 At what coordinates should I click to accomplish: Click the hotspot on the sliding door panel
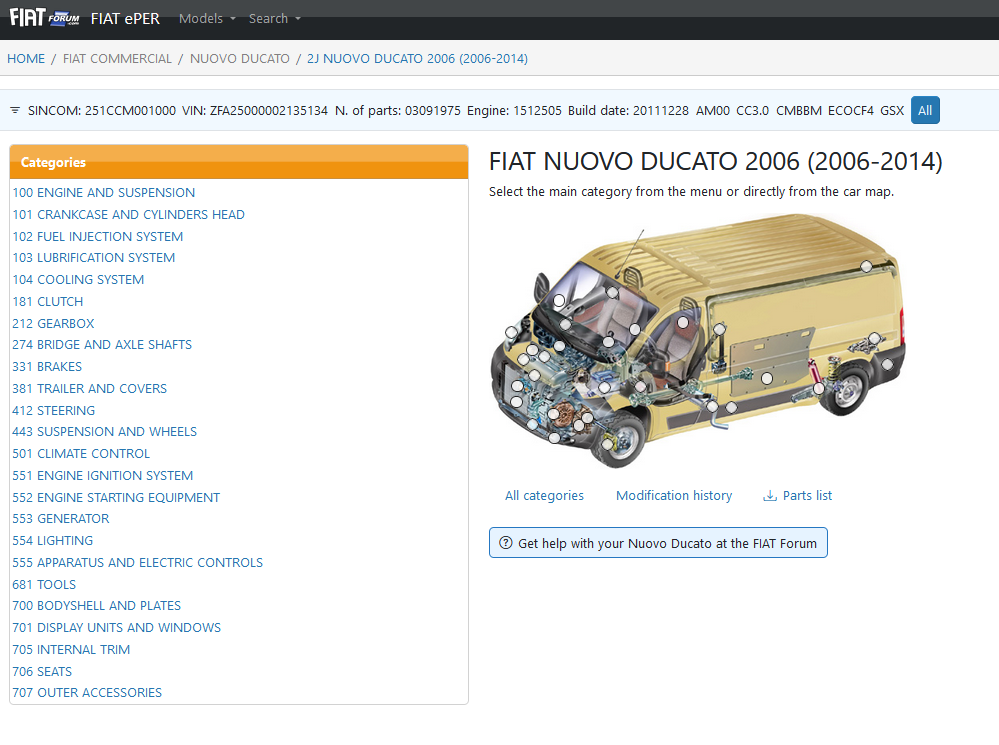pyautogui.click(x=767, y=379)
